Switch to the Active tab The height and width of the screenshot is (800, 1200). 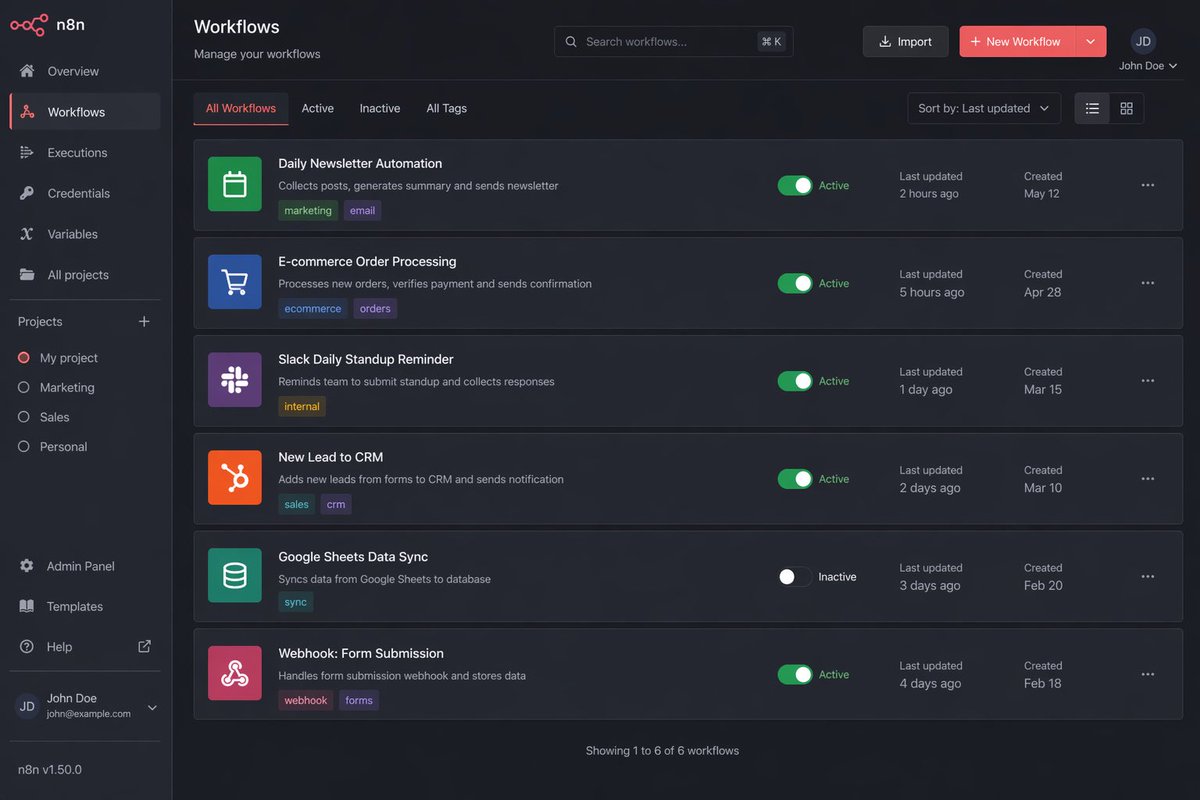pos(318,108)
